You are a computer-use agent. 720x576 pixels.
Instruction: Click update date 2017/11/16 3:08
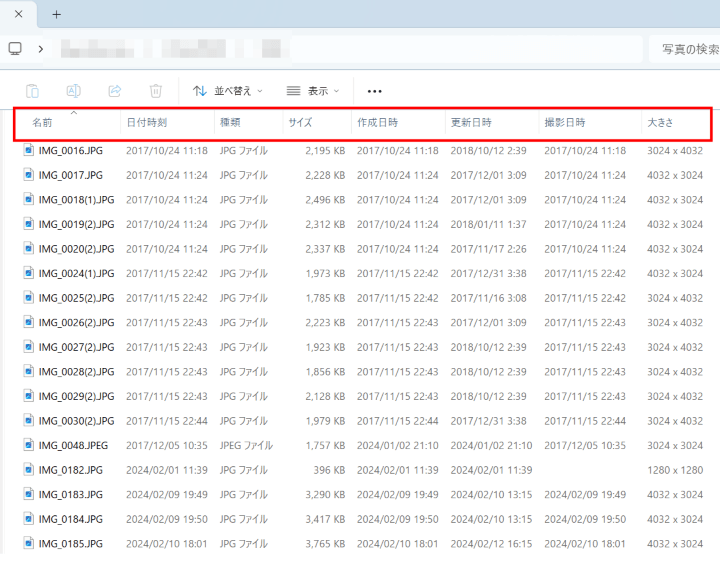point(489,298)
